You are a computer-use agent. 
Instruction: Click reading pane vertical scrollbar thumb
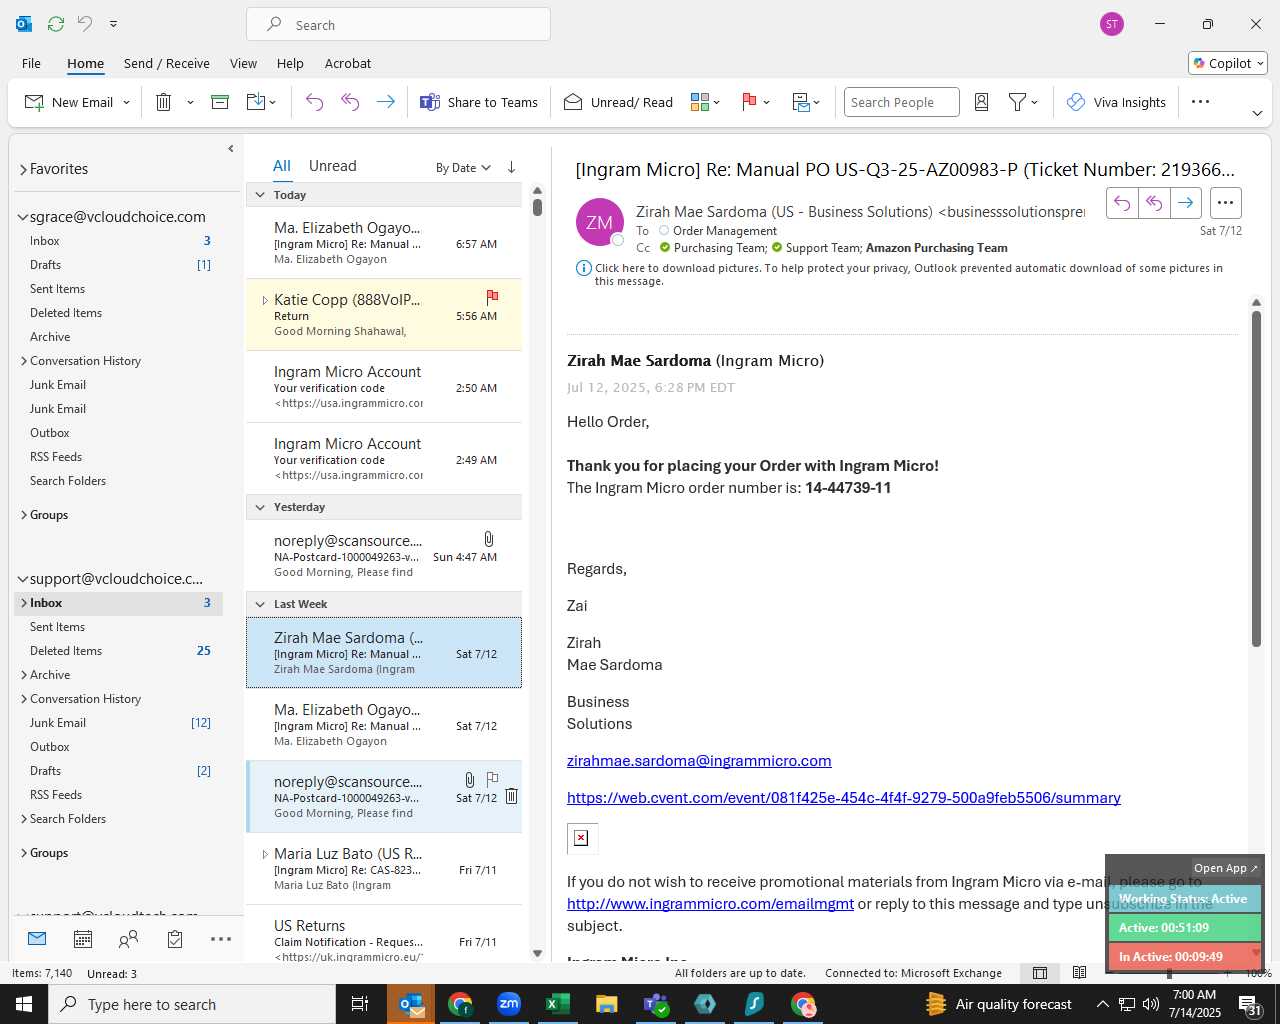point(1256,478)
